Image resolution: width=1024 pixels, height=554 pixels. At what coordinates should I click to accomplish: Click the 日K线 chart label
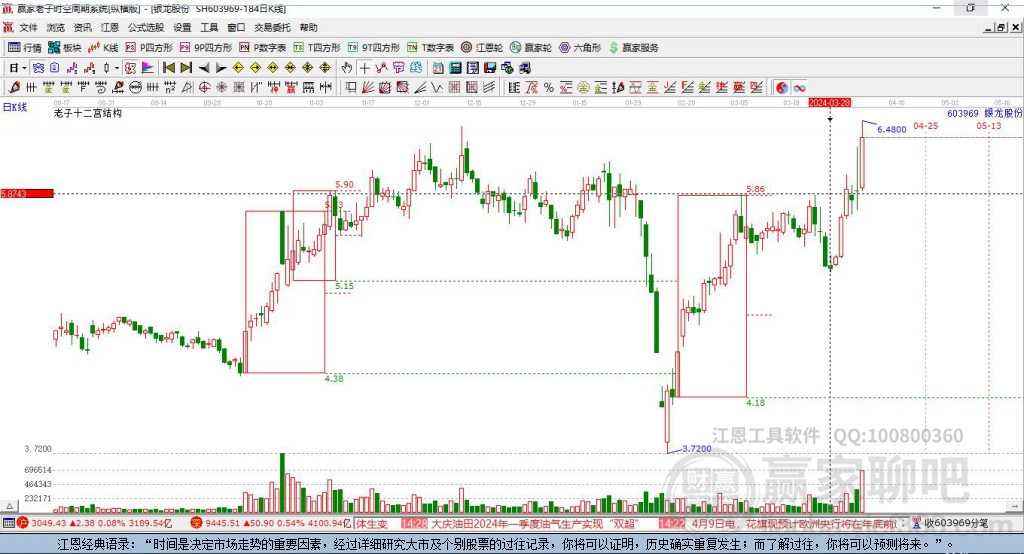point(14,107)
